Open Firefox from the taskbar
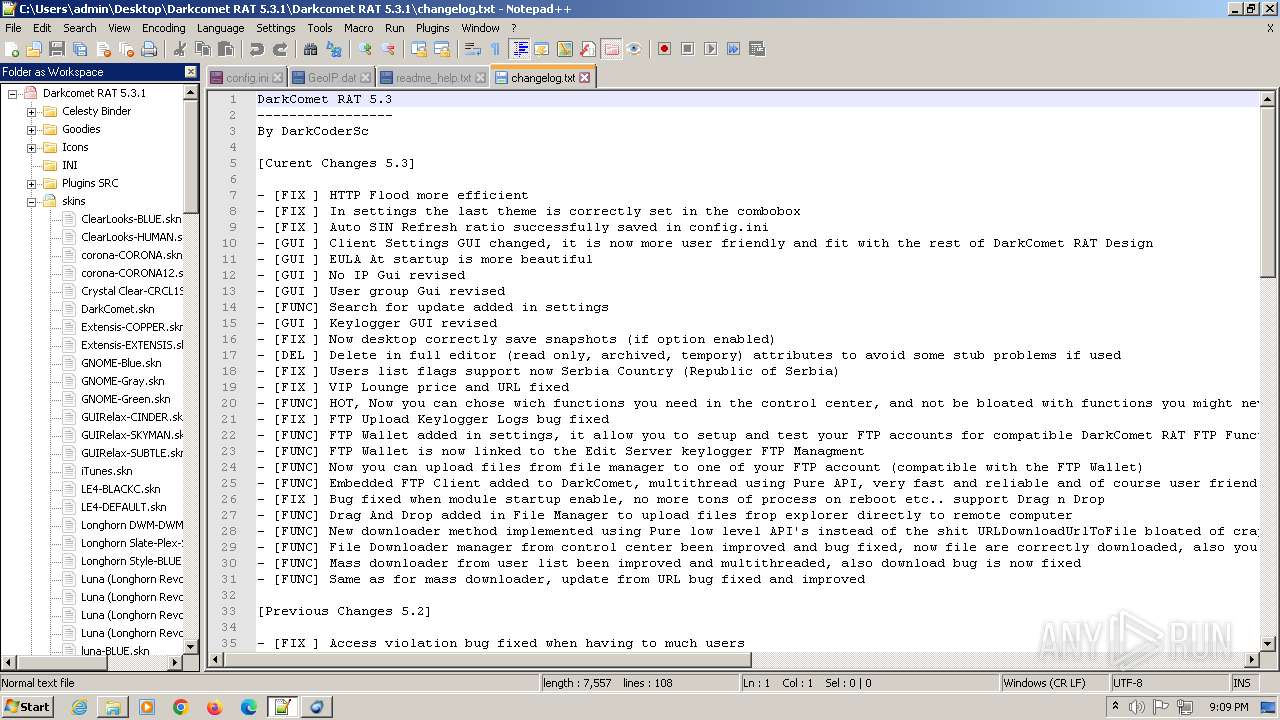This screenshot has width=1280, height=720. [x=214, y=707]
